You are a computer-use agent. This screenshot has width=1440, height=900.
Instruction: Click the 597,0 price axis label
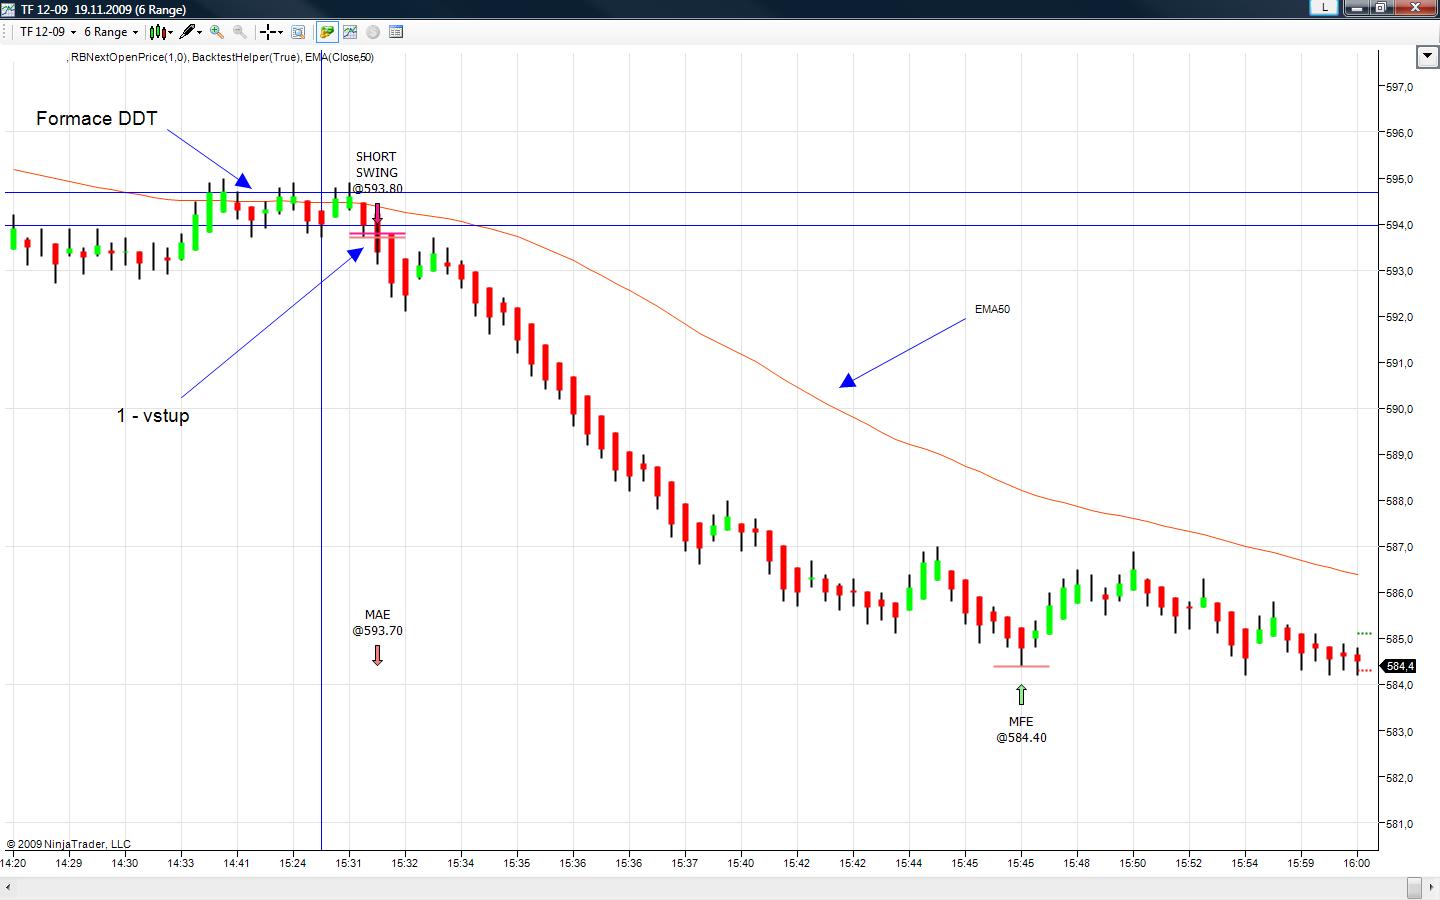click(1399, 87)
